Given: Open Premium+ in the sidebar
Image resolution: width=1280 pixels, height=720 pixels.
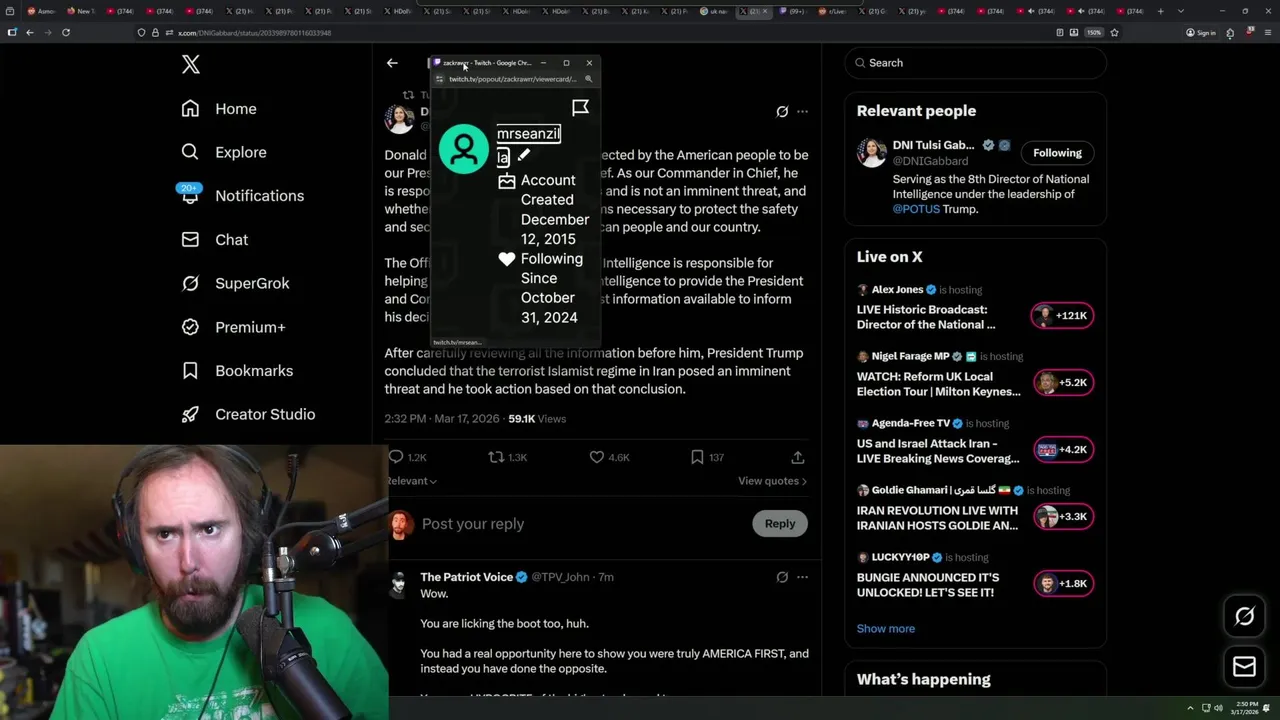Looking at the screenshot, I should click(233, 327).
